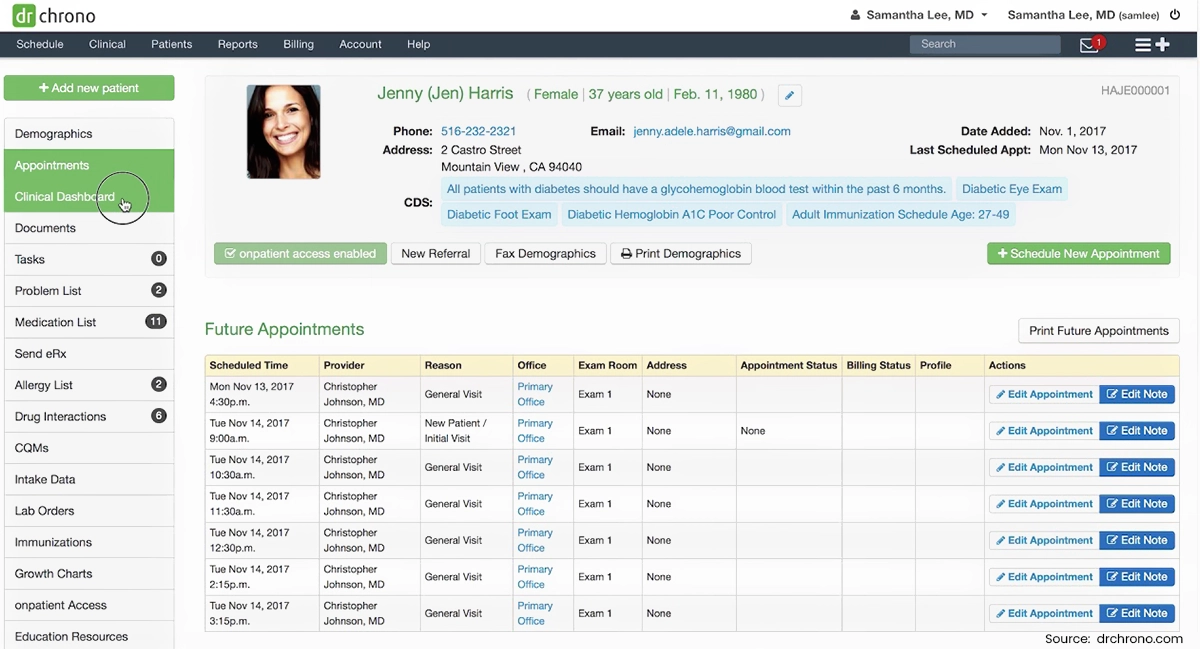Open the Billing menu
The width and height of the screenshot is (1200, 649).
[298, 44]
